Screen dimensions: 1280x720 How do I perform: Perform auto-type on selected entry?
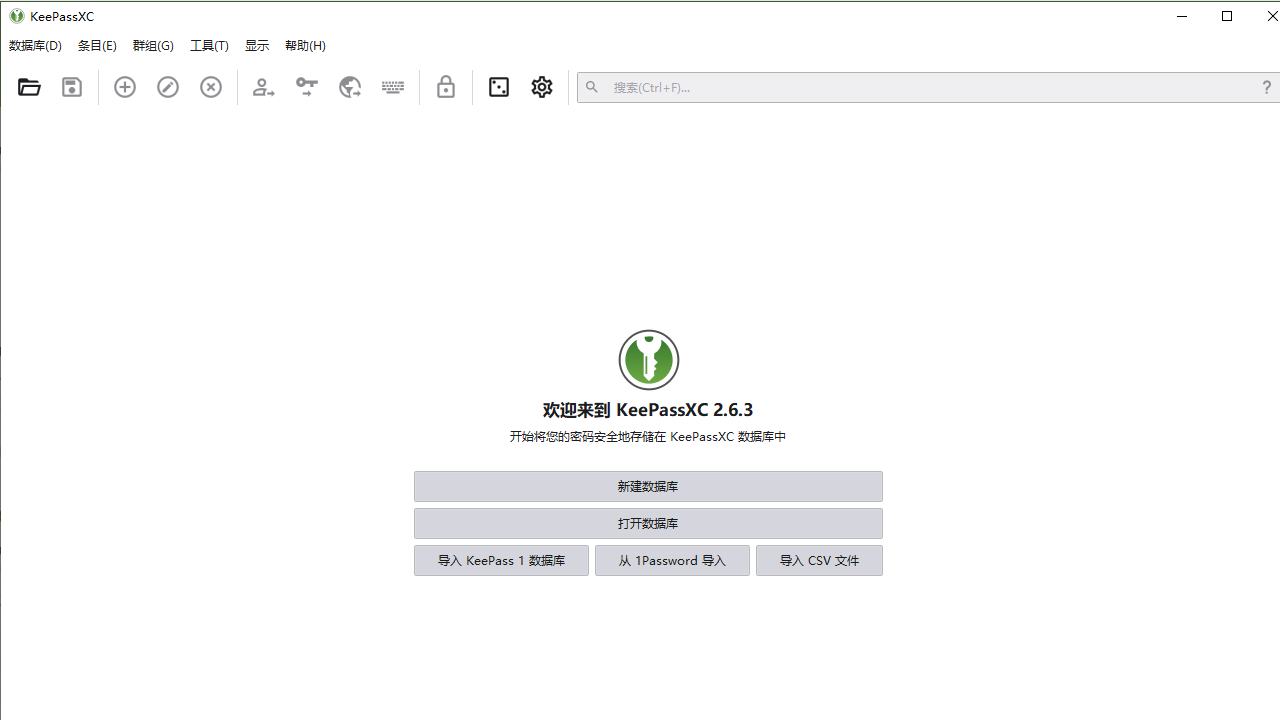[x=392, y=87]
